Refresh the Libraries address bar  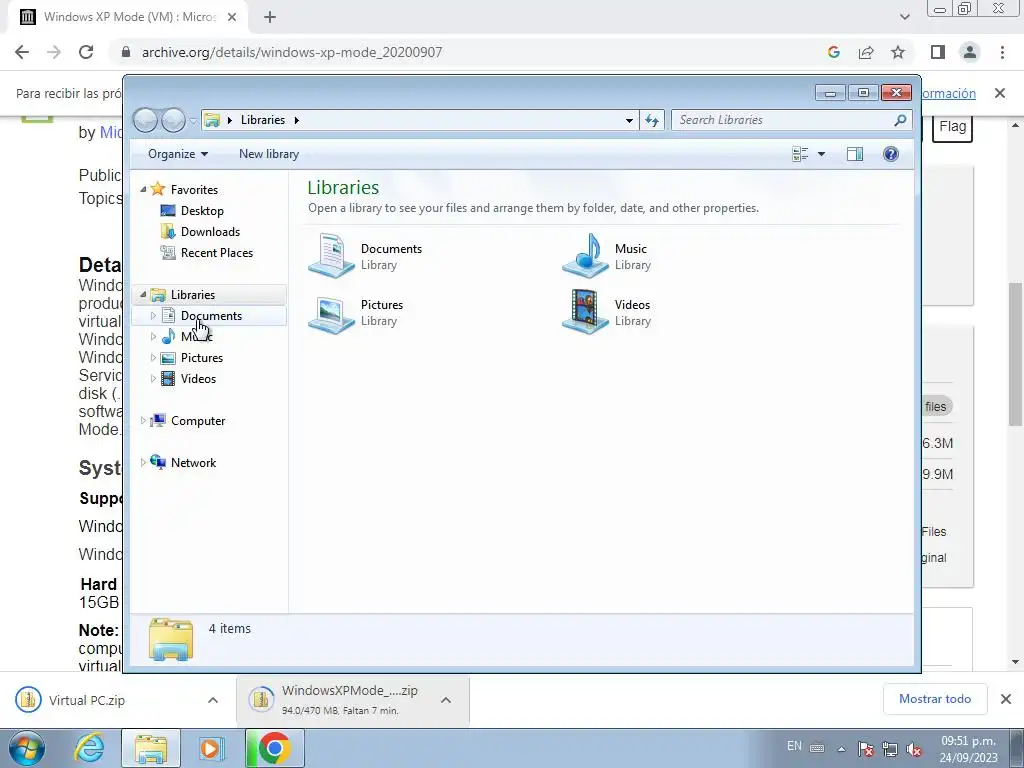pyautogui.click(x=652, y=120)
